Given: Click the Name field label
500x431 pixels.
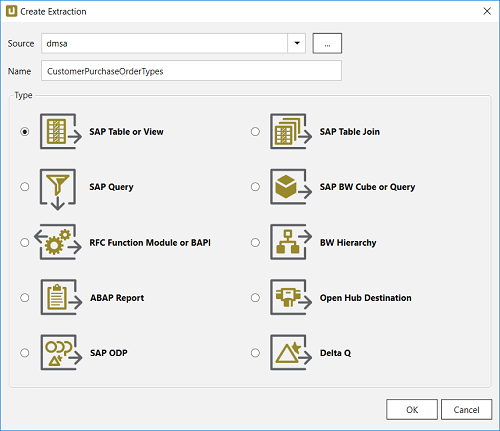Looking at the screenshot, I should click(19, 71).
